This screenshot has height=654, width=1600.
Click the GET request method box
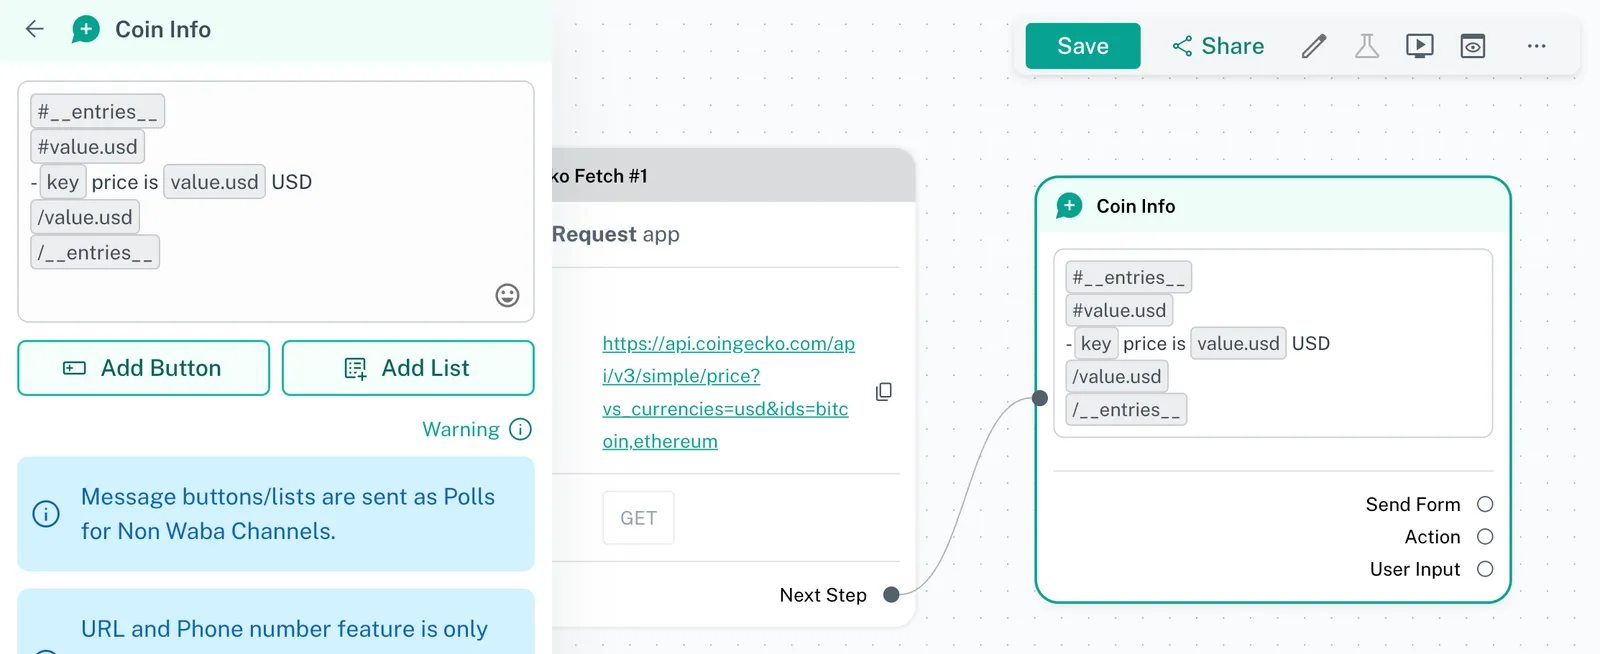638,518
